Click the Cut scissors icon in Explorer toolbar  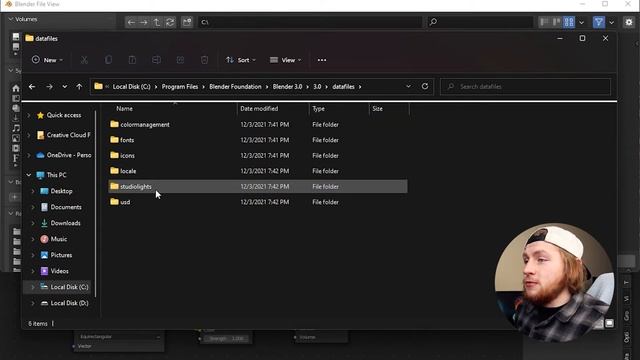(84, 60)
